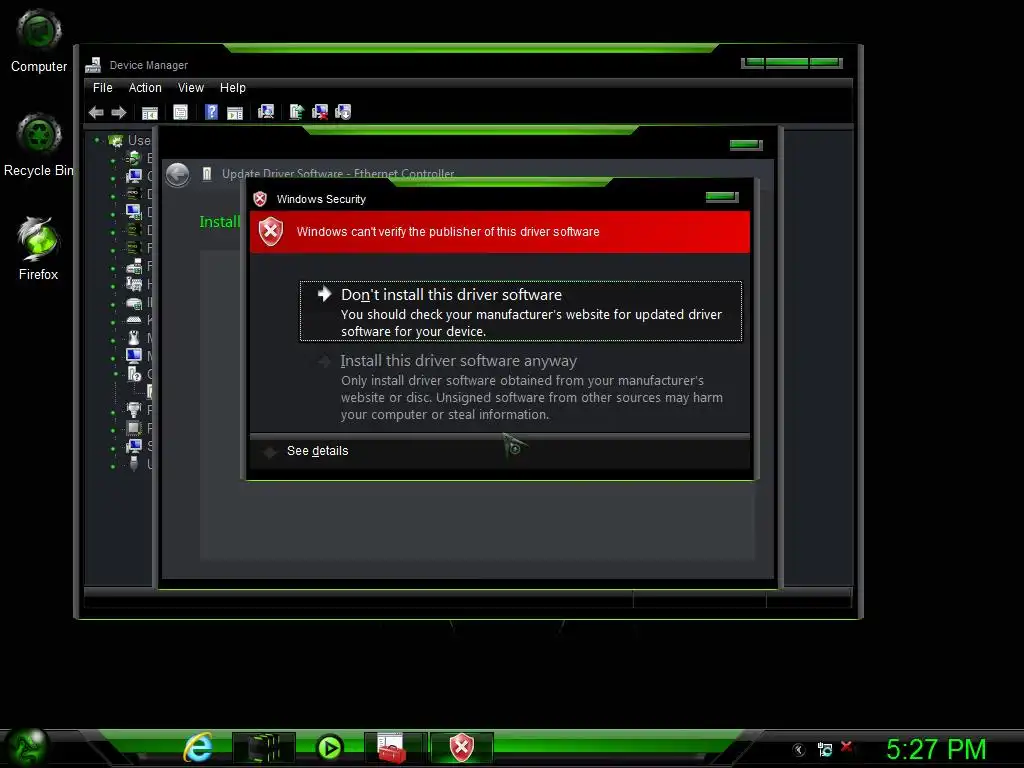
Task: Select the Computer category icon in device tree
Action: click(x=134, y=176)
